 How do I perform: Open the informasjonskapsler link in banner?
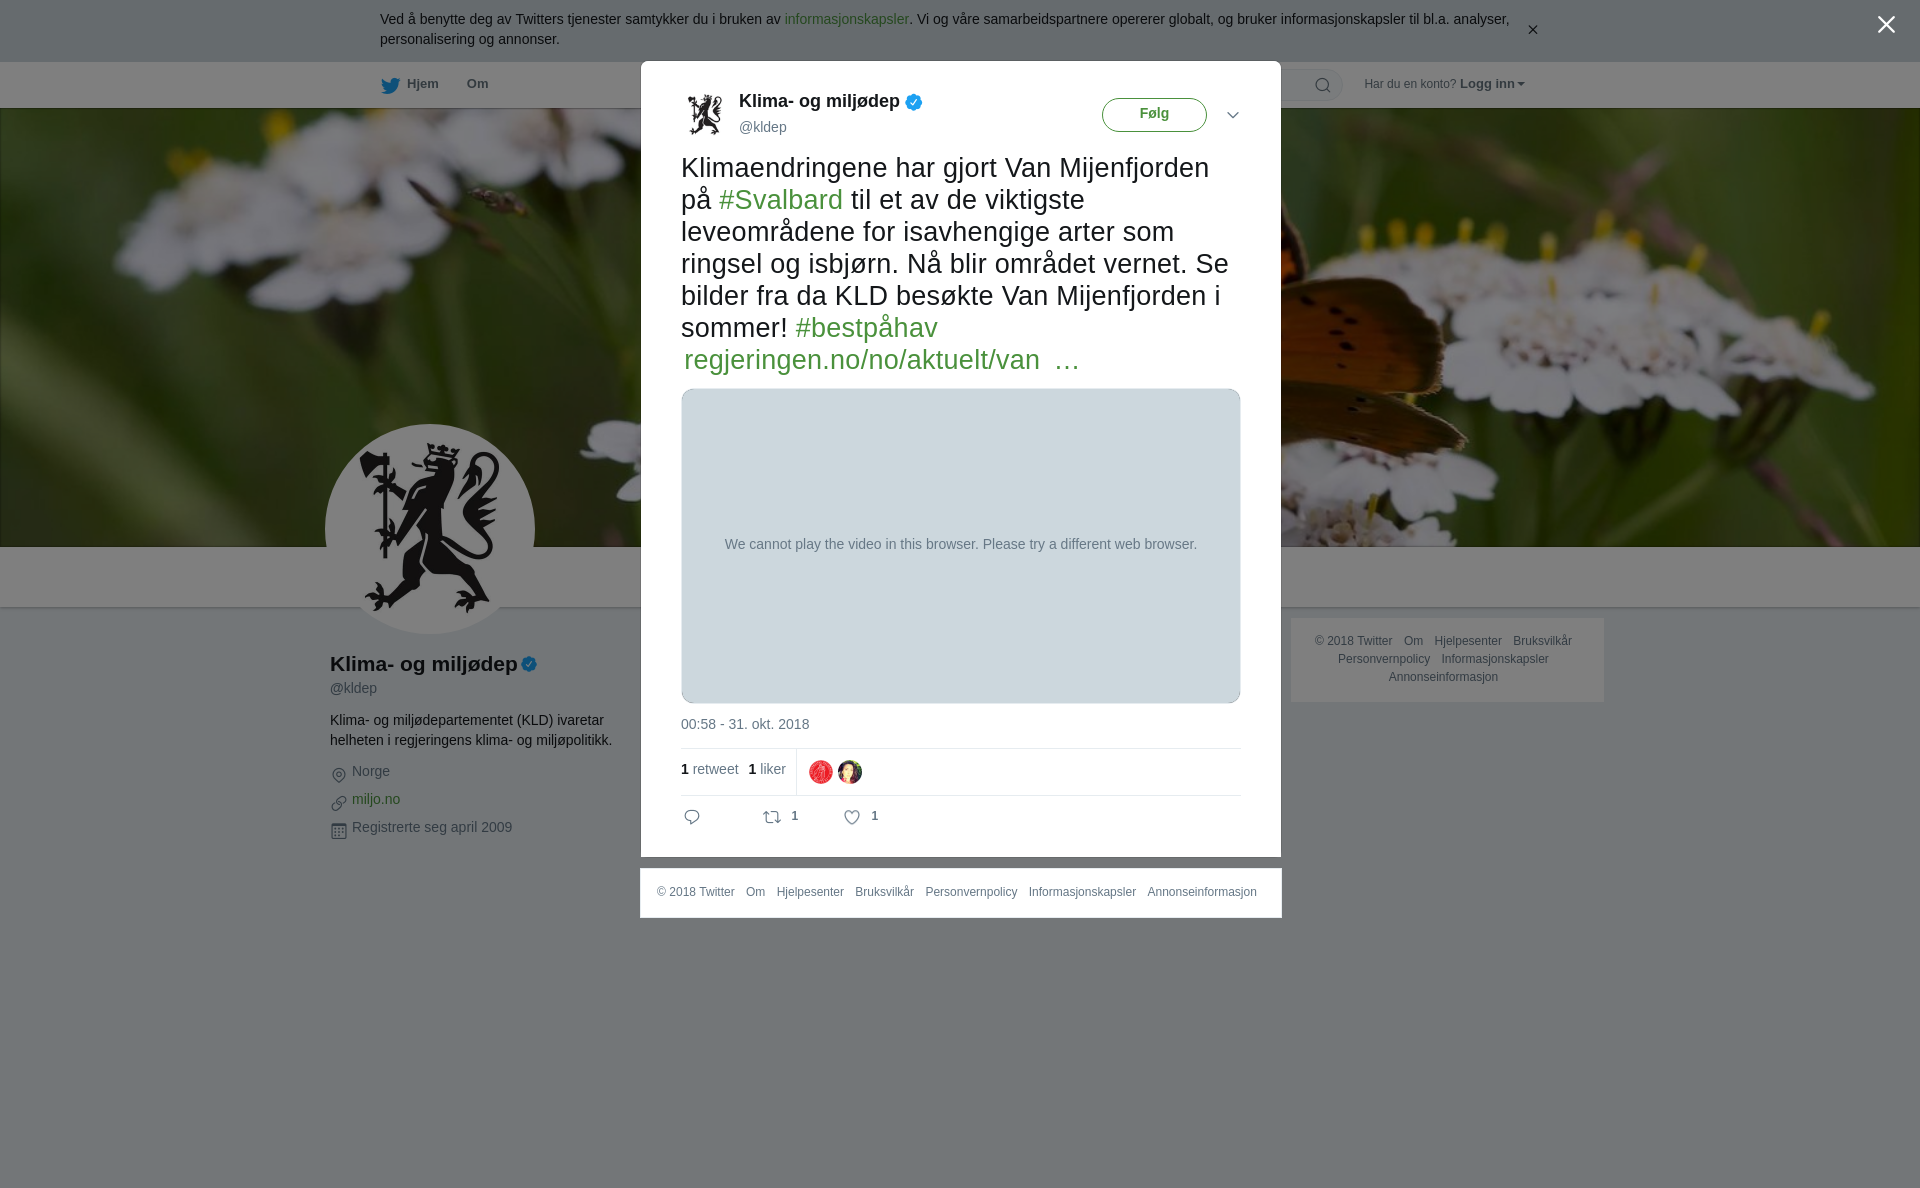point(846,19)
